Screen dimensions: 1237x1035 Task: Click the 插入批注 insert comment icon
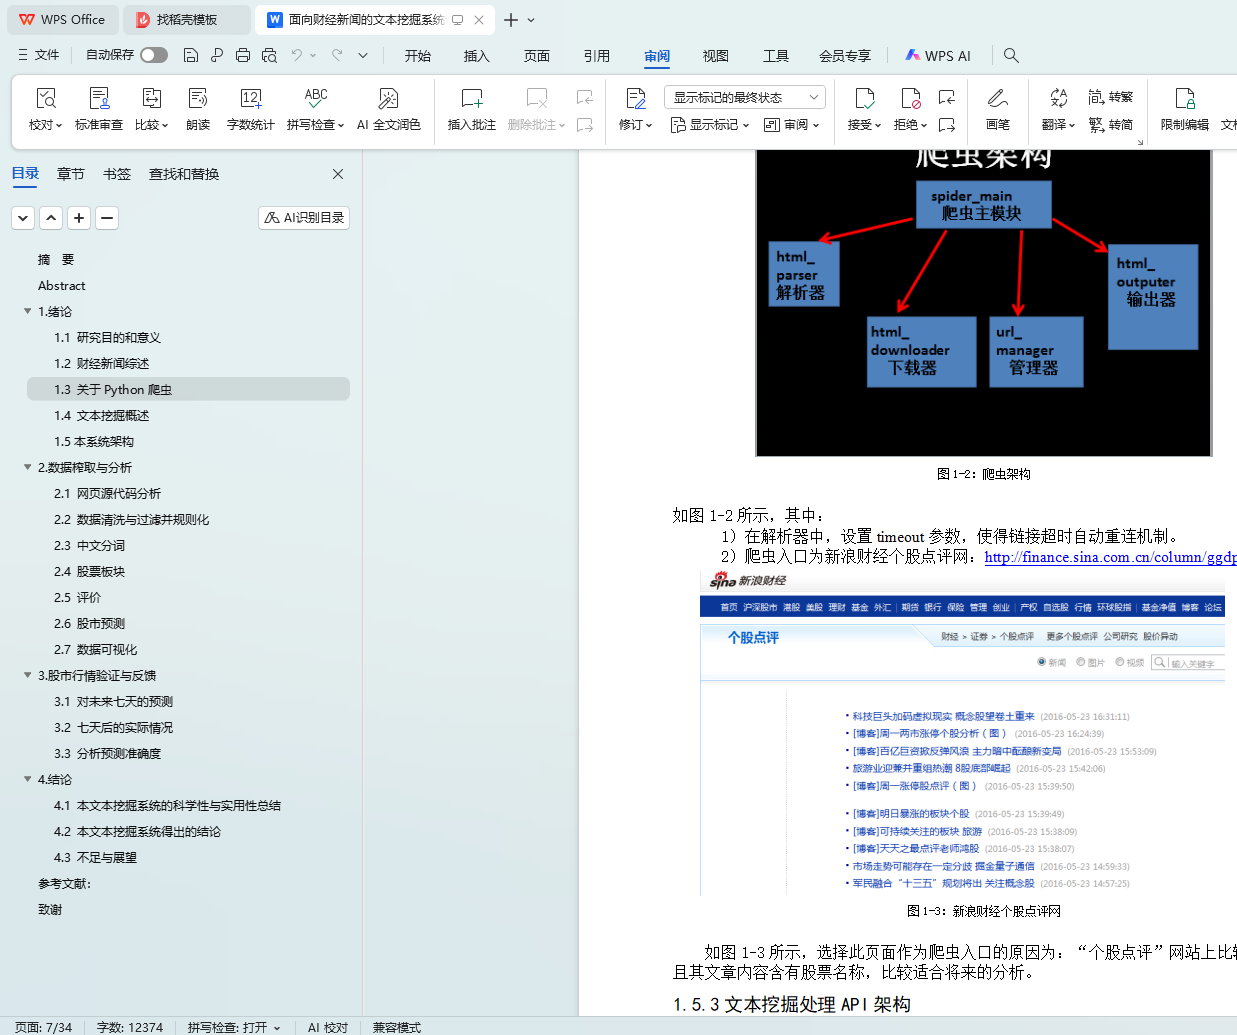[471, 99]
